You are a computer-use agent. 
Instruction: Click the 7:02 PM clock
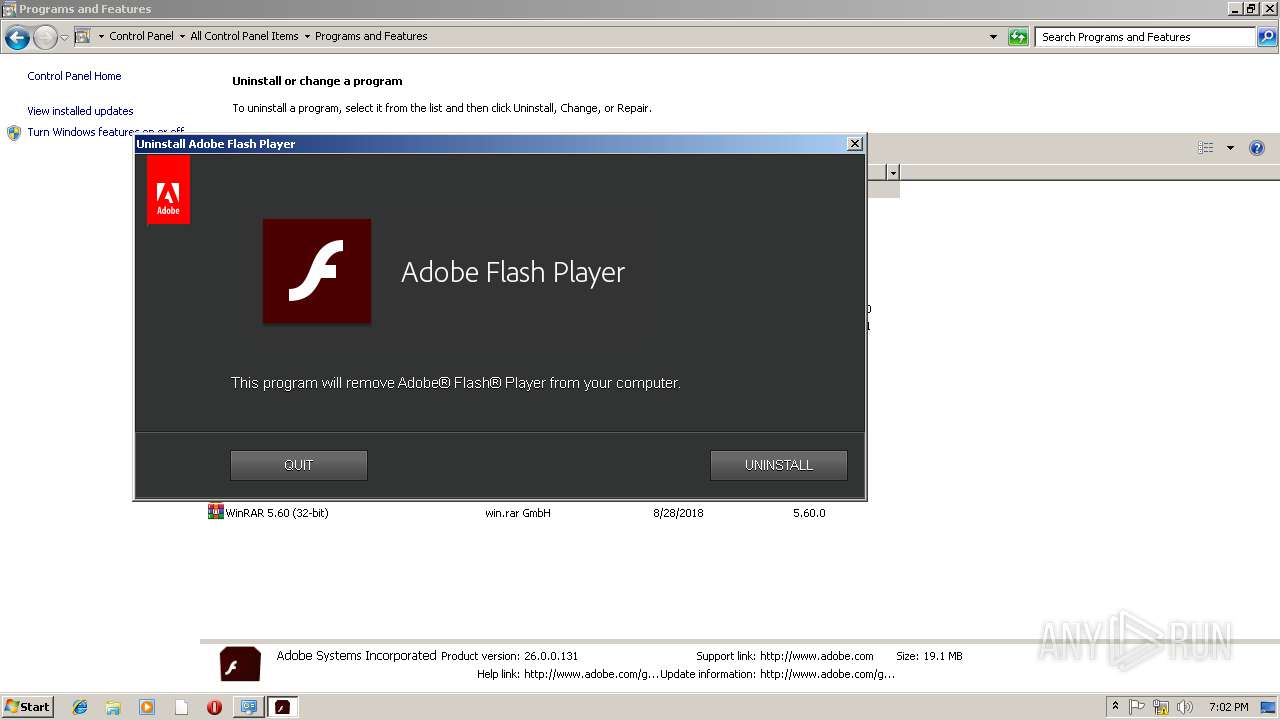pyautogui.click(x=1228, y=707)
